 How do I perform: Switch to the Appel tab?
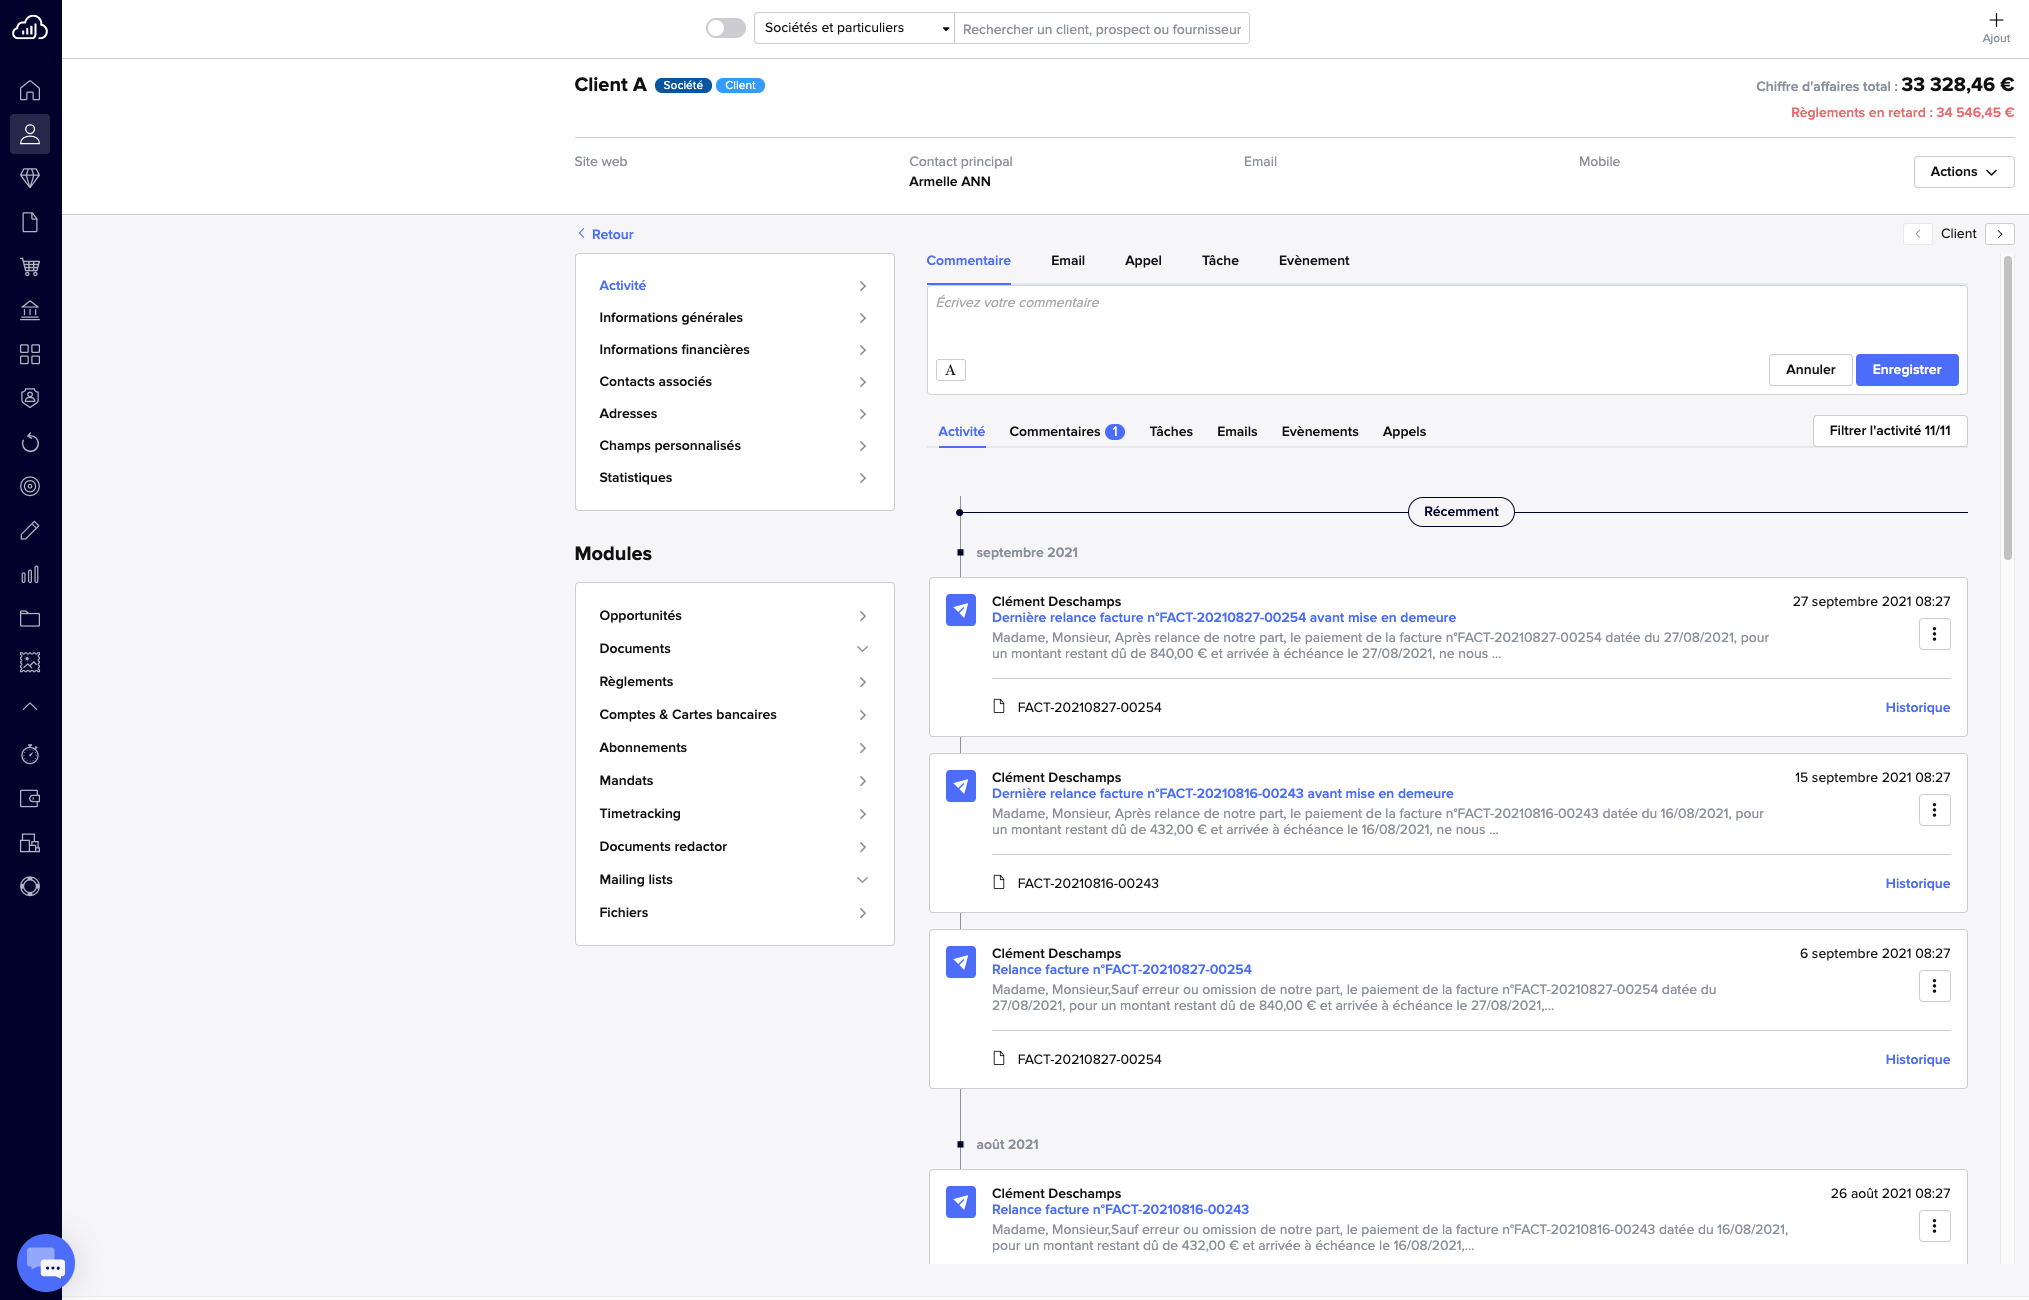pos(1142,261)
